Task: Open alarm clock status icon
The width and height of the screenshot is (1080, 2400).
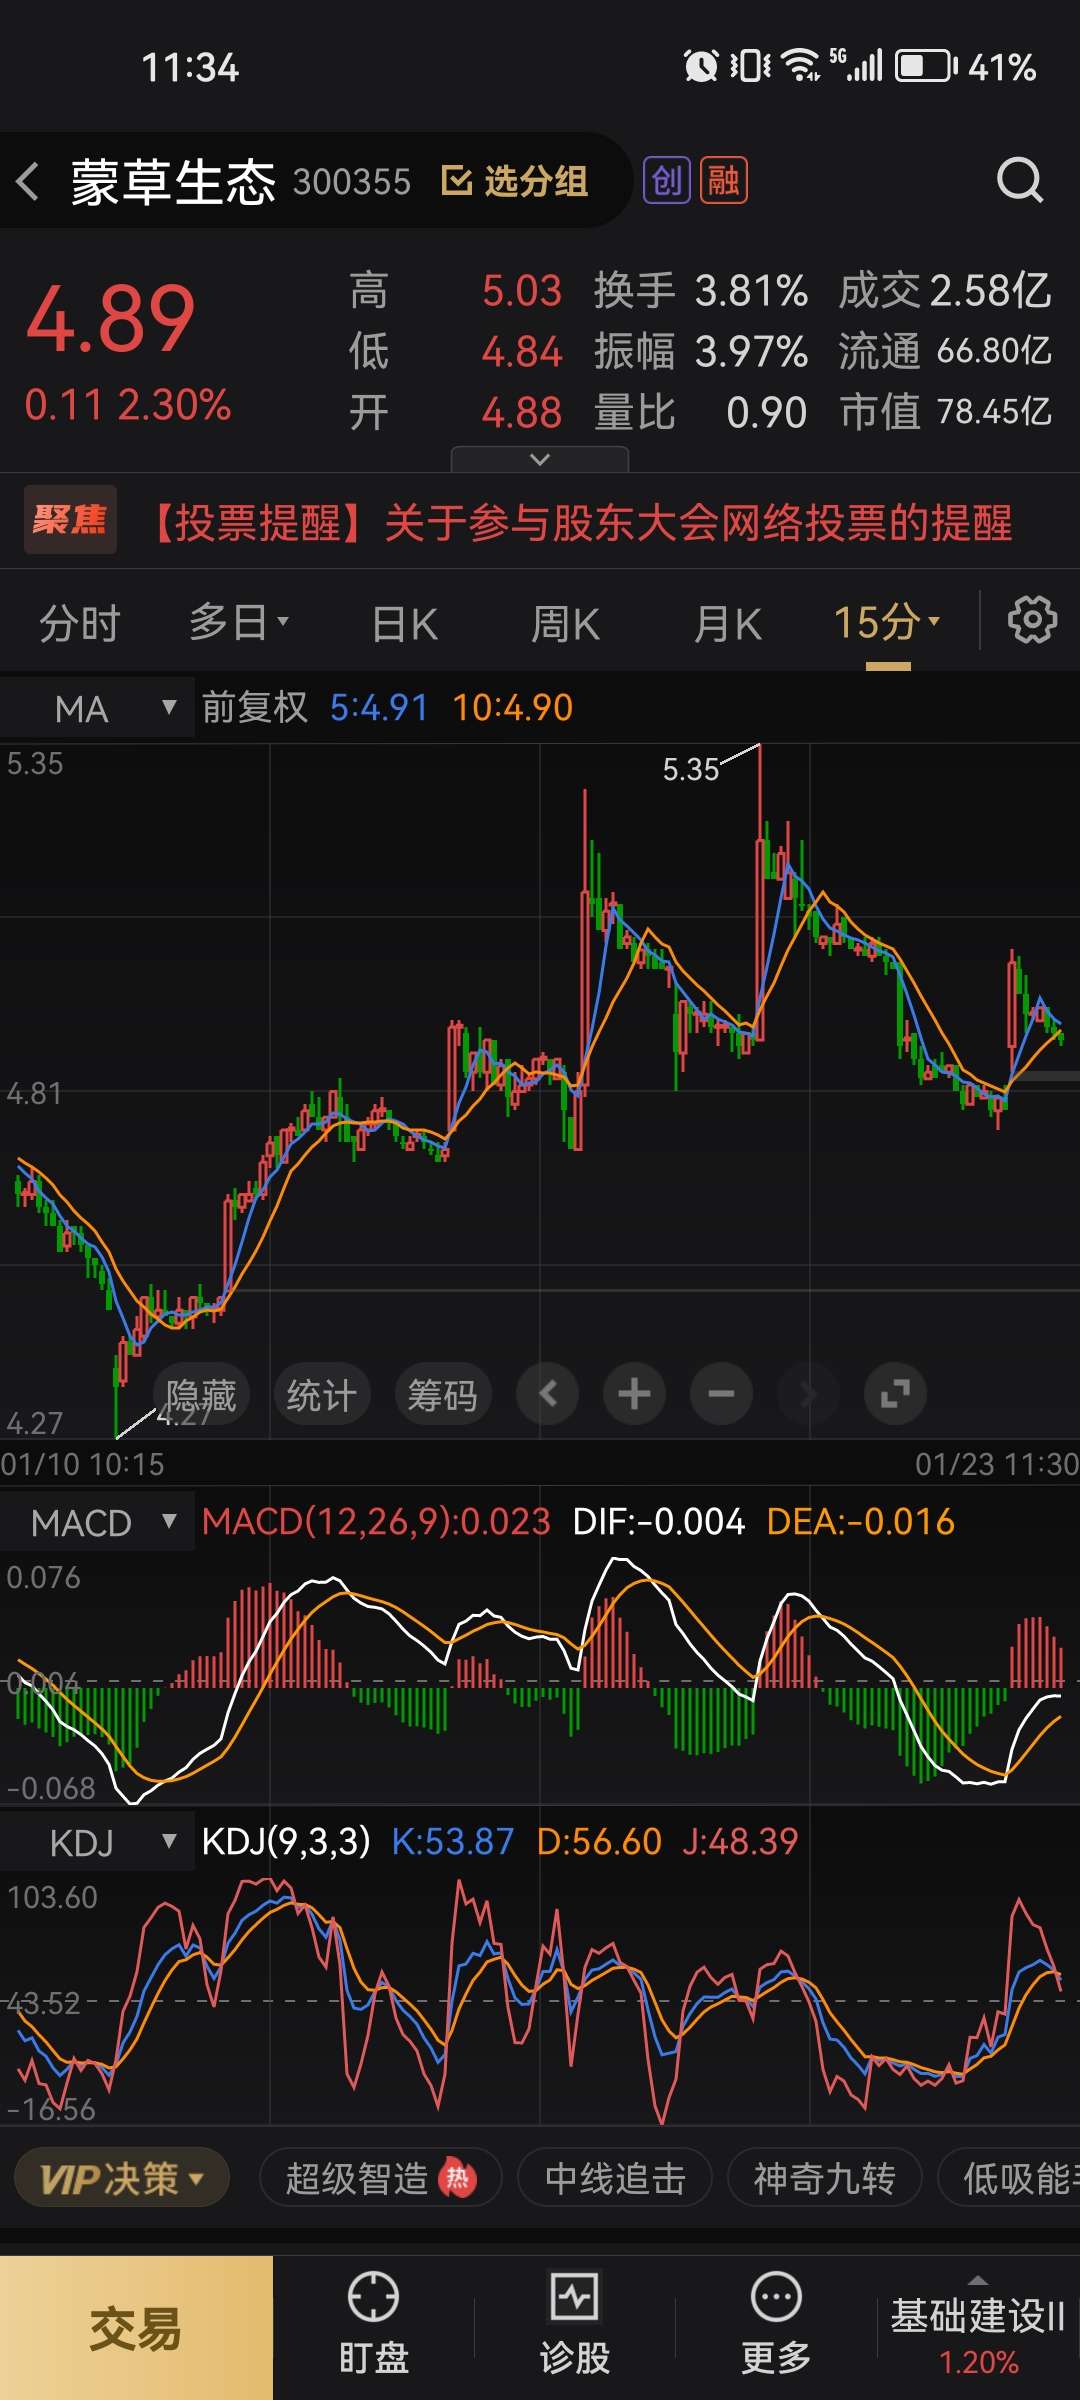Action: pyautogui.click(x=701, y=67)
